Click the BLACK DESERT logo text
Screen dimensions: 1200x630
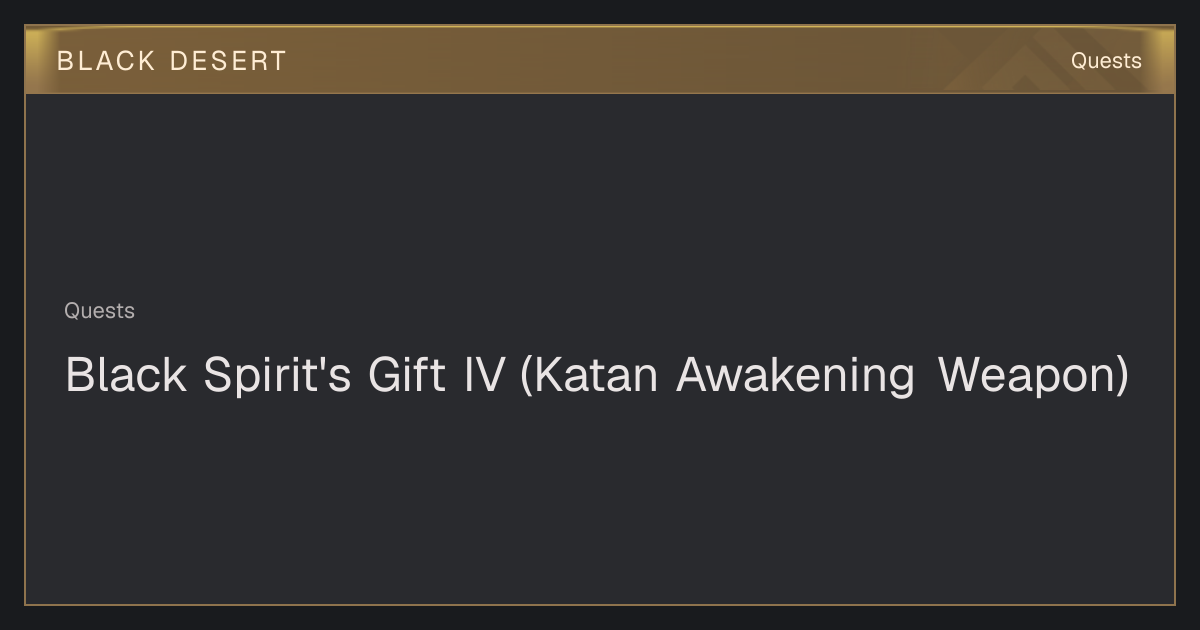click(171, 61)
